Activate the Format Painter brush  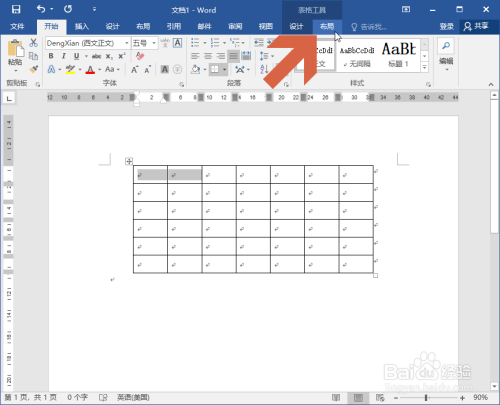point(33,69)
